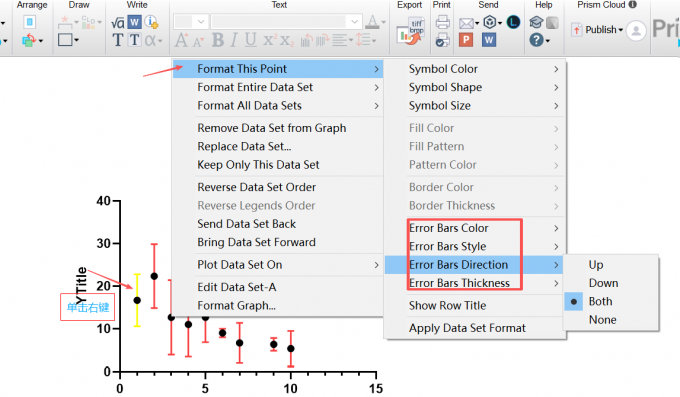680x397 pixels.
Task: Choose Error Bars Color menu item
Action: [448, 228]
